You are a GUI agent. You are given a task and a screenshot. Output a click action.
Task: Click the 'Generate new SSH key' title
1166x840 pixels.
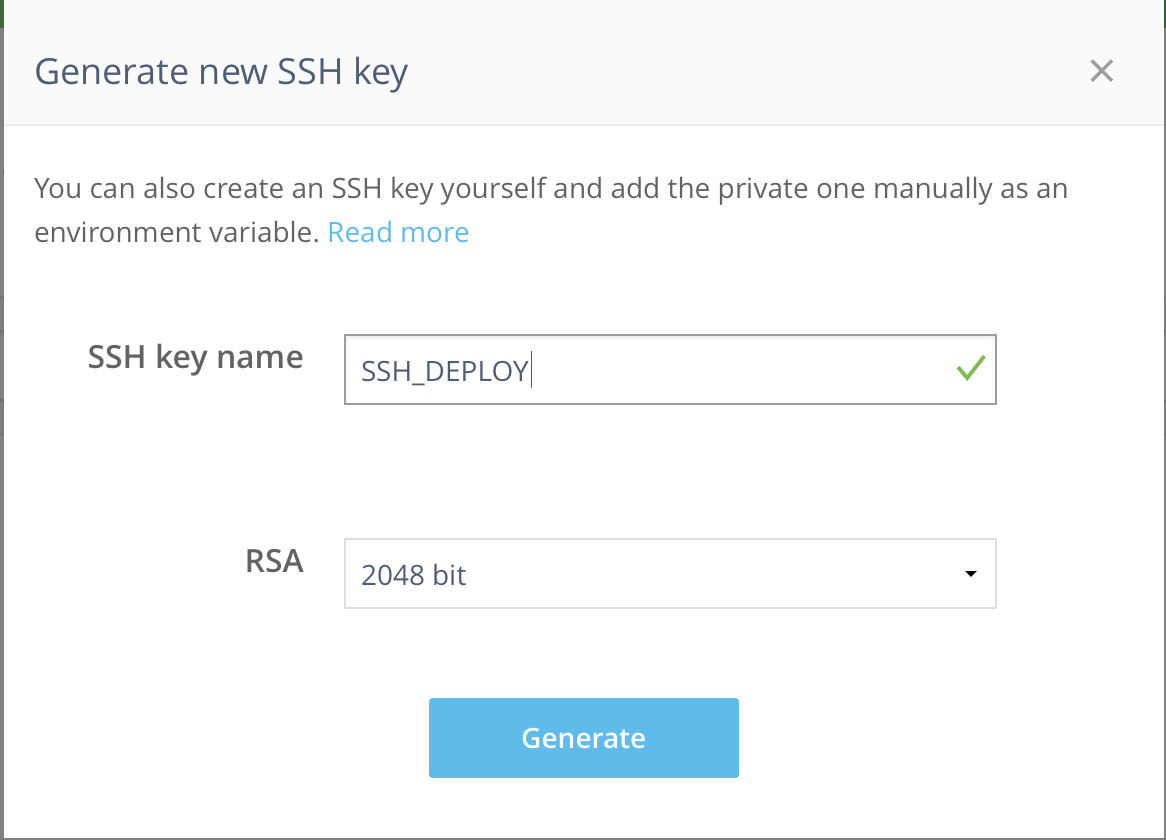221,72
